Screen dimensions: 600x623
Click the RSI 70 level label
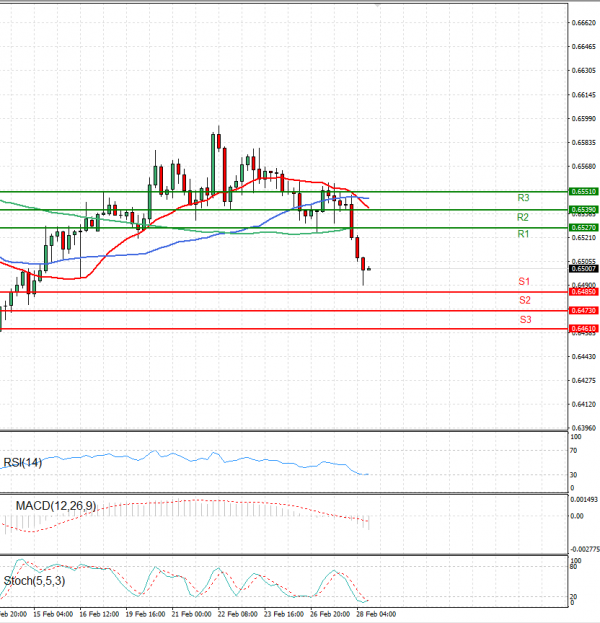point(573,451)
